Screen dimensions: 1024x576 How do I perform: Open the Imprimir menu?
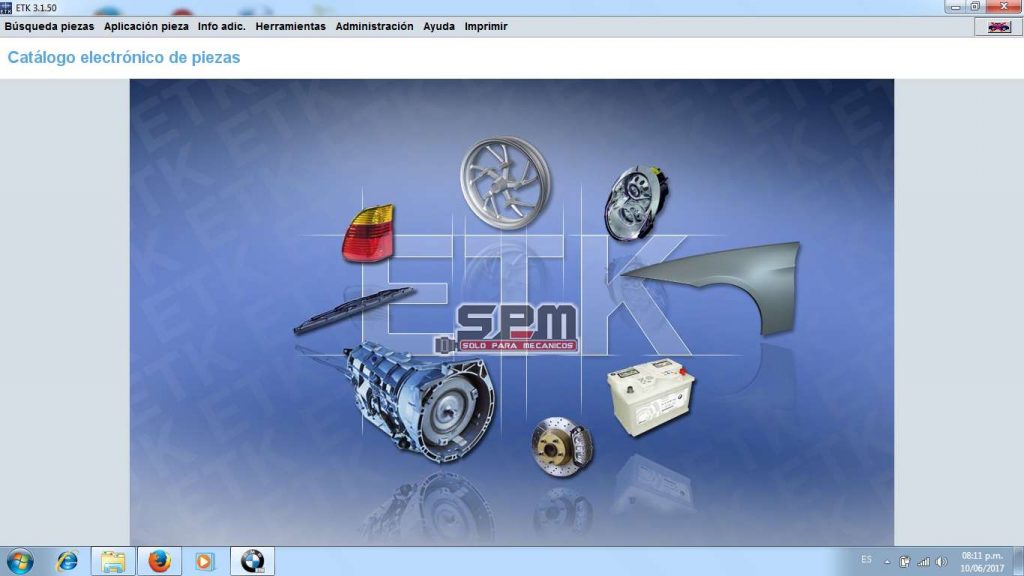coord(486,27)
